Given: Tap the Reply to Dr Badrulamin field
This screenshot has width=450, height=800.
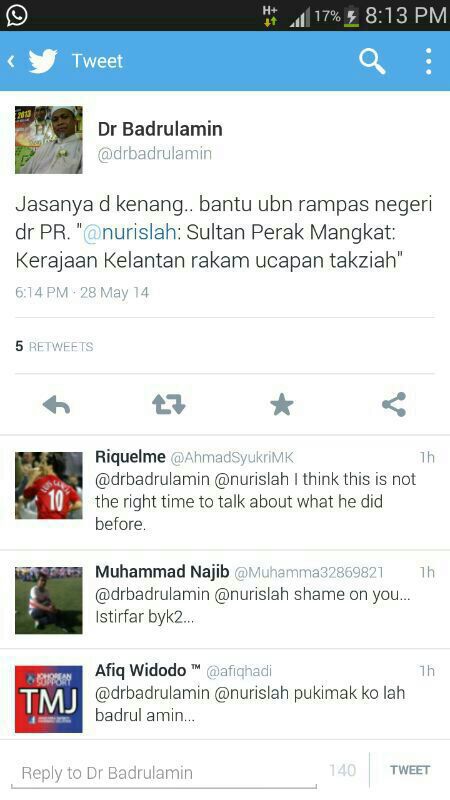Looking at the screenshot, I should click(x=163, y=772).
